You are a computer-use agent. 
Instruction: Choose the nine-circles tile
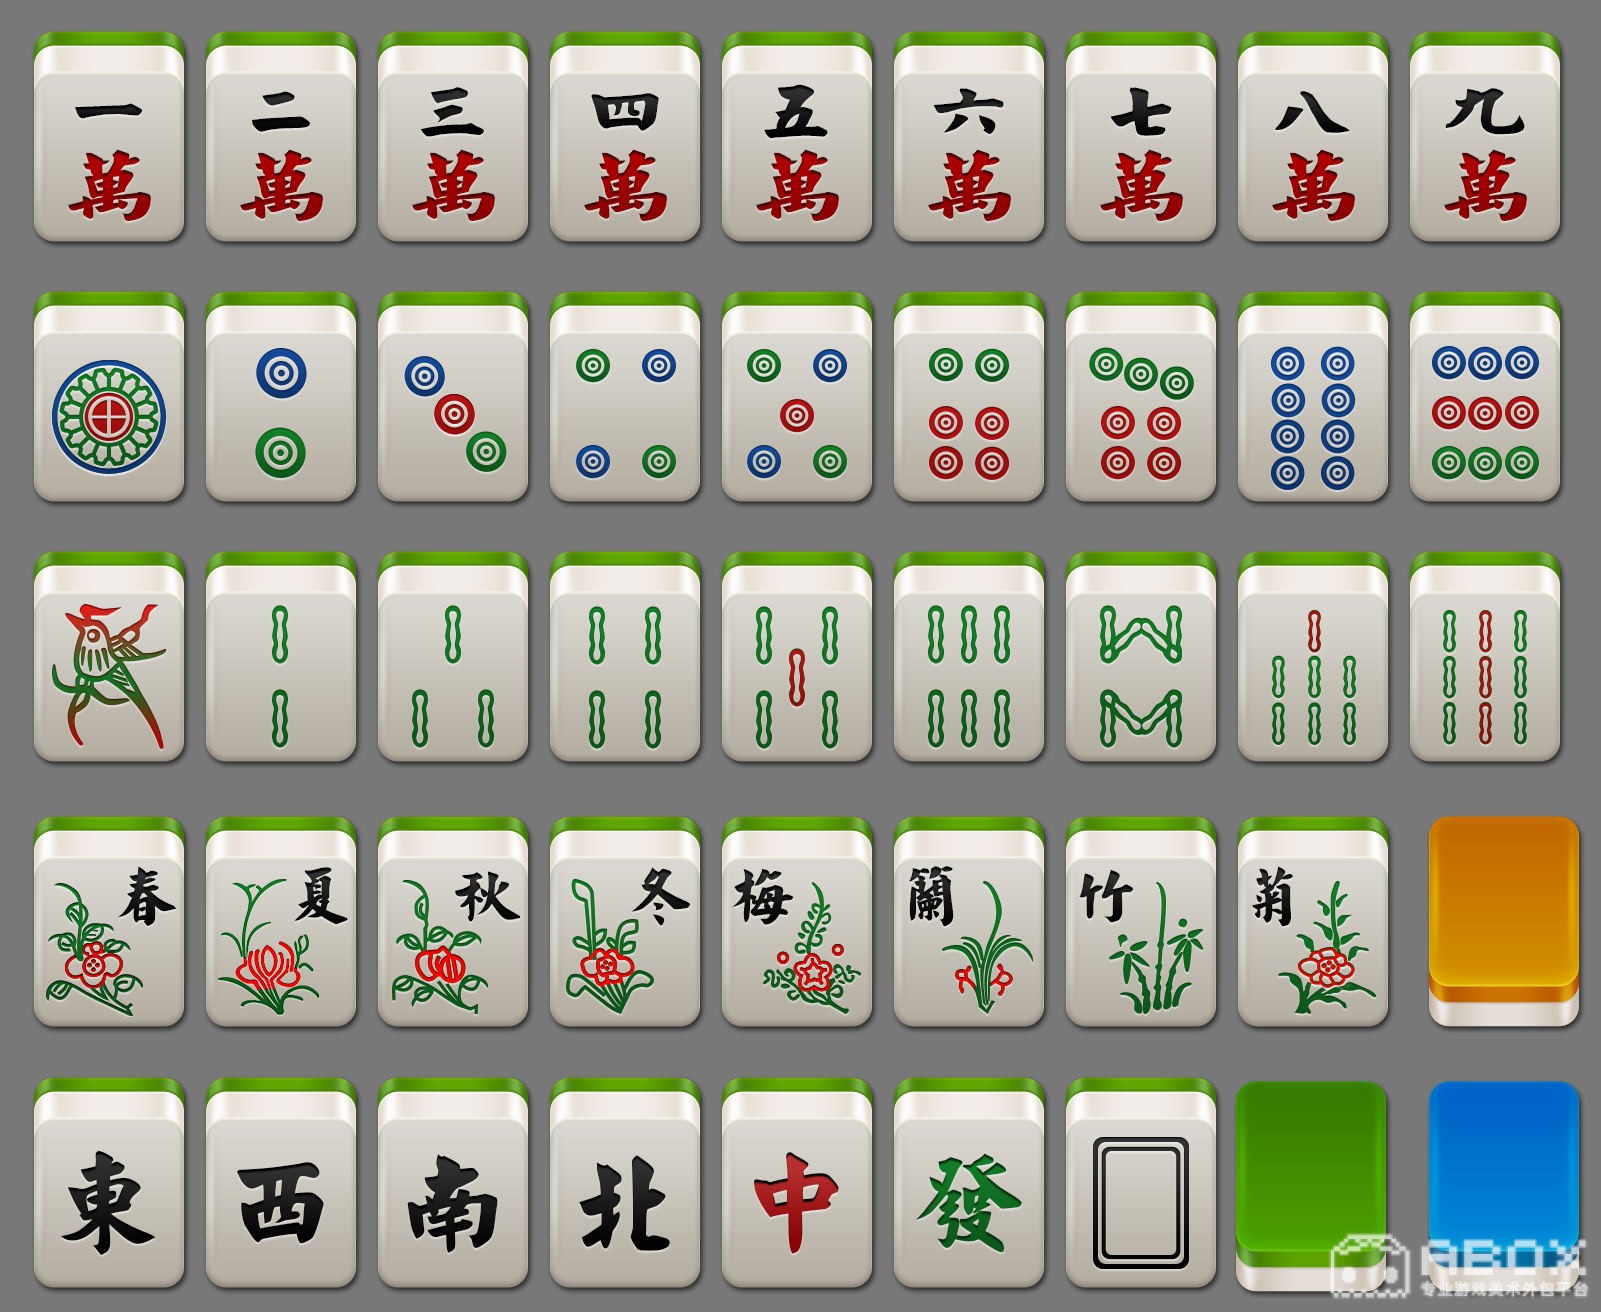[x=1485, y=396]
